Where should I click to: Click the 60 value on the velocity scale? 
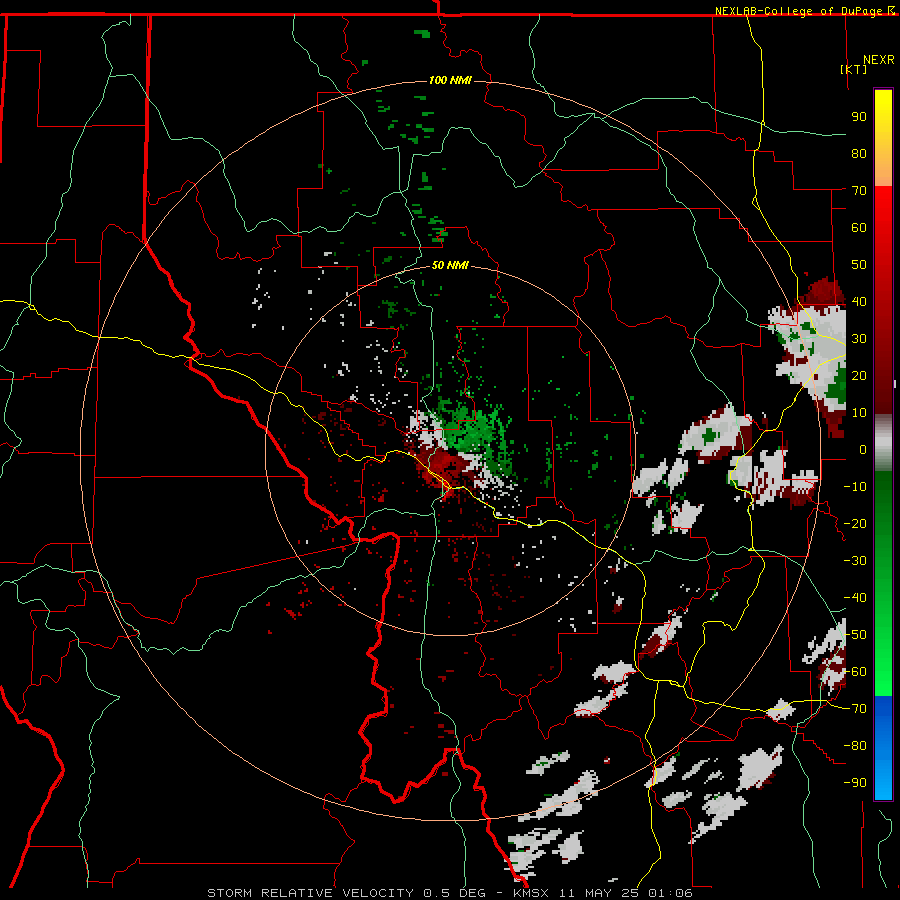click(x=859, y=227)
